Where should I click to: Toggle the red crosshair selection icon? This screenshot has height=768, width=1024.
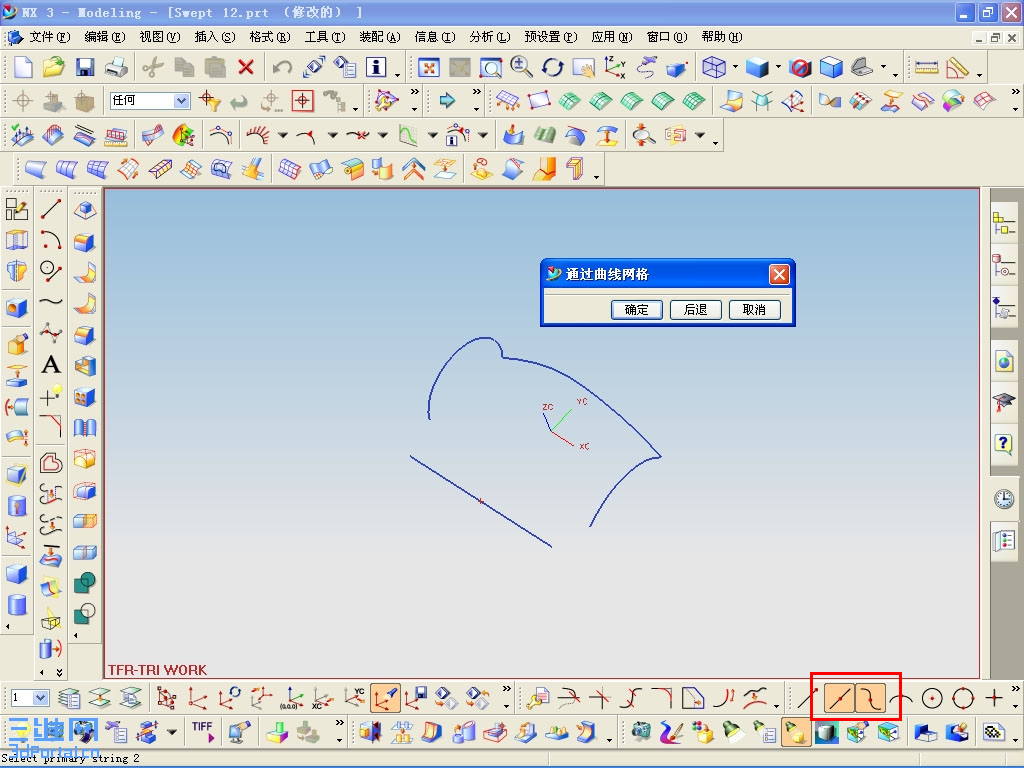pyautogui.click(x=302, y=101)
